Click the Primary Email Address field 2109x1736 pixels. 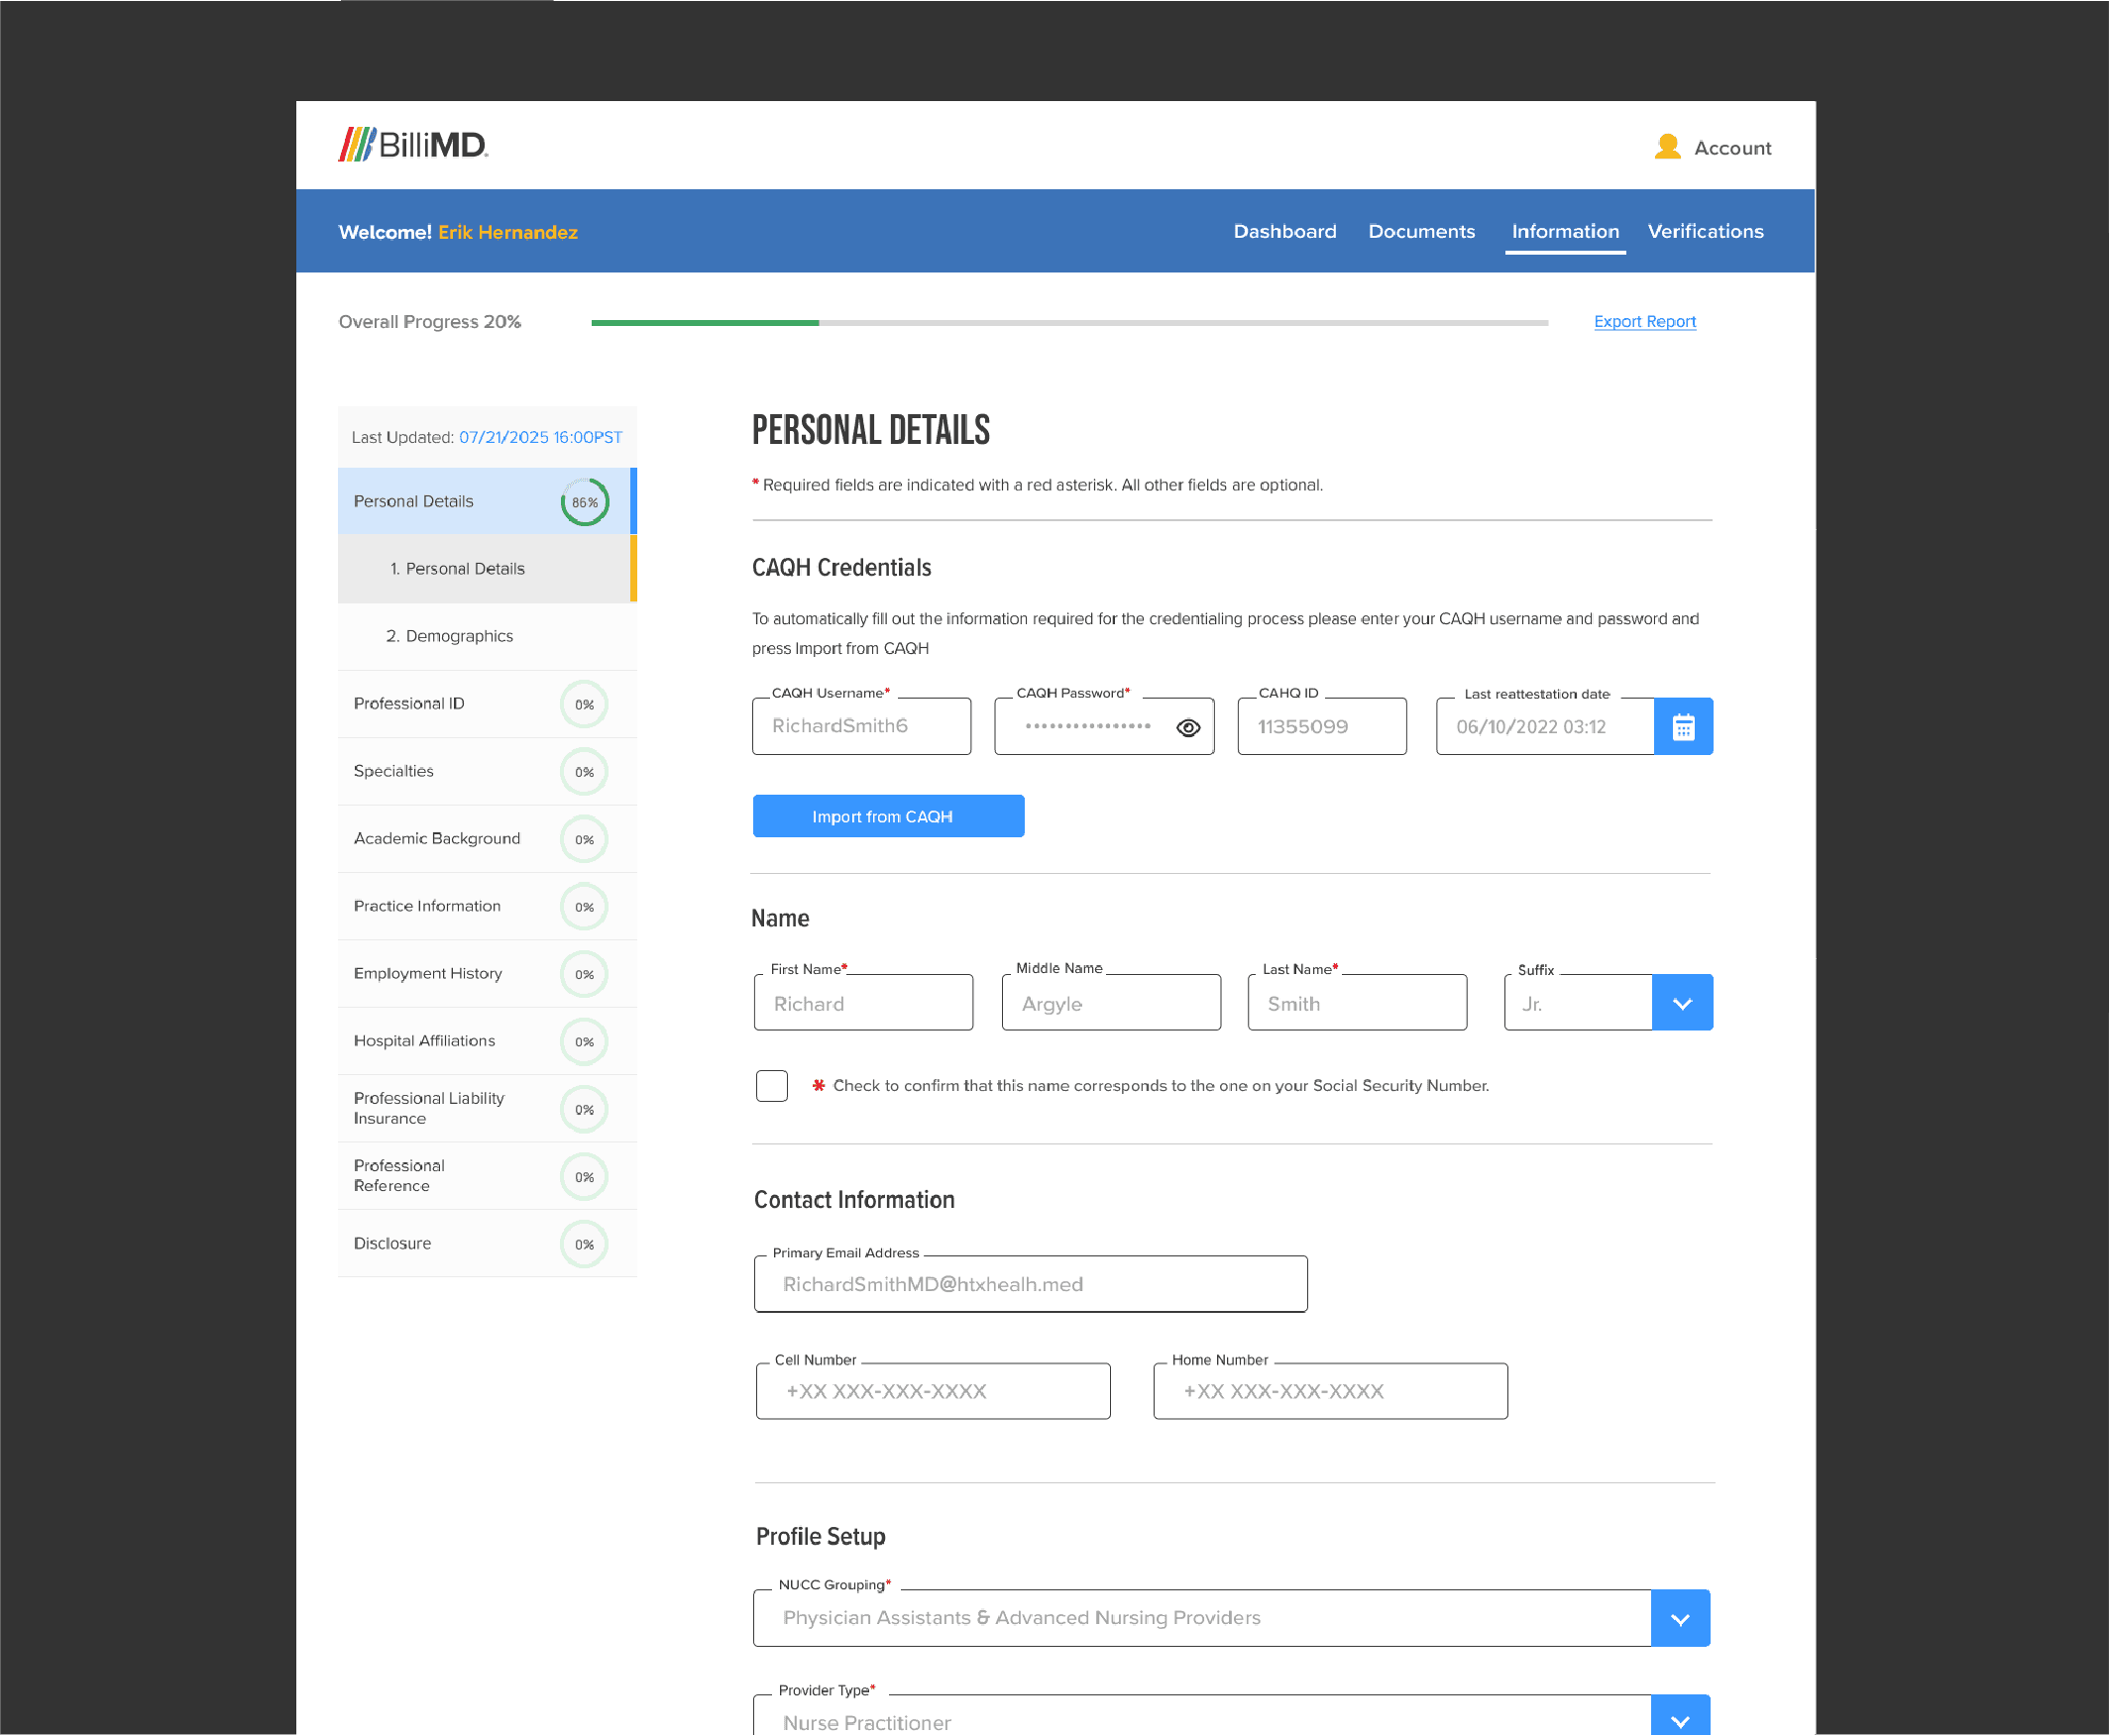1030,1284
